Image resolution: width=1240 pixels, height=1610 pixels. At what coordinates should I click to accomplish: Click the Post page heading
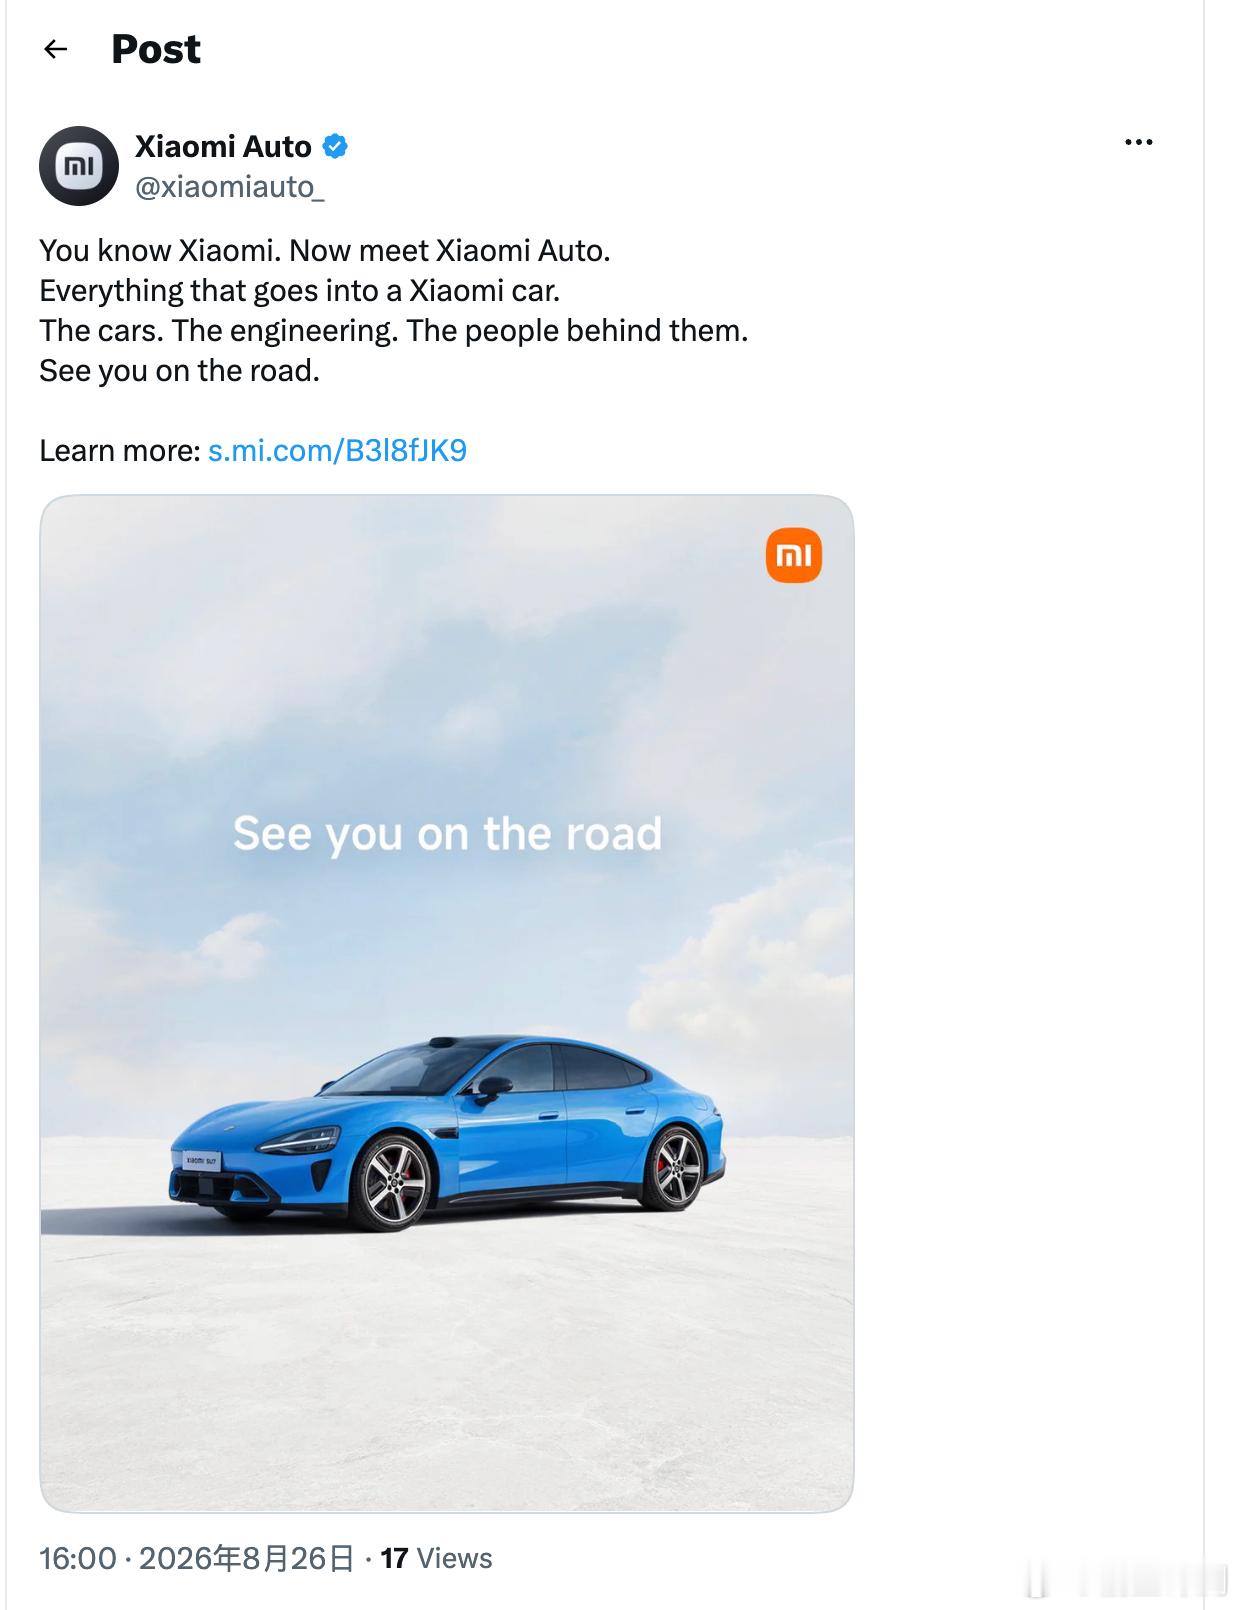click(156, 49)
